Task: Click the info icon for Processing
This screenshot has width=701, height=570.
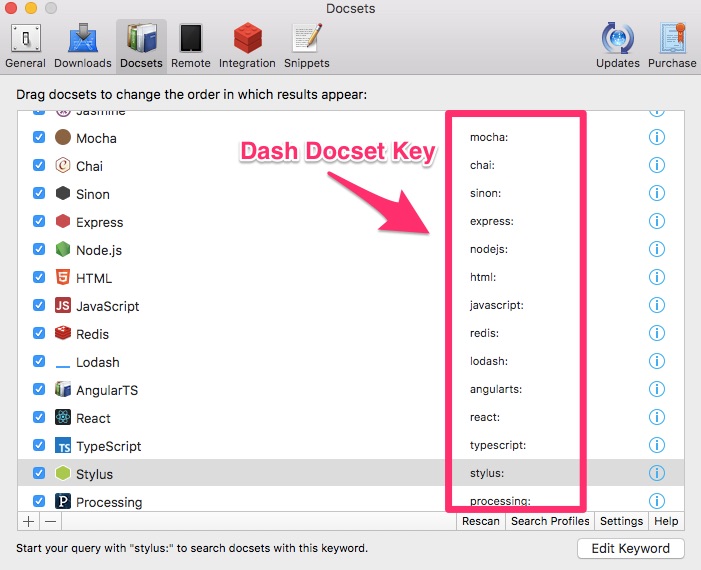Action: coord(656,501)
